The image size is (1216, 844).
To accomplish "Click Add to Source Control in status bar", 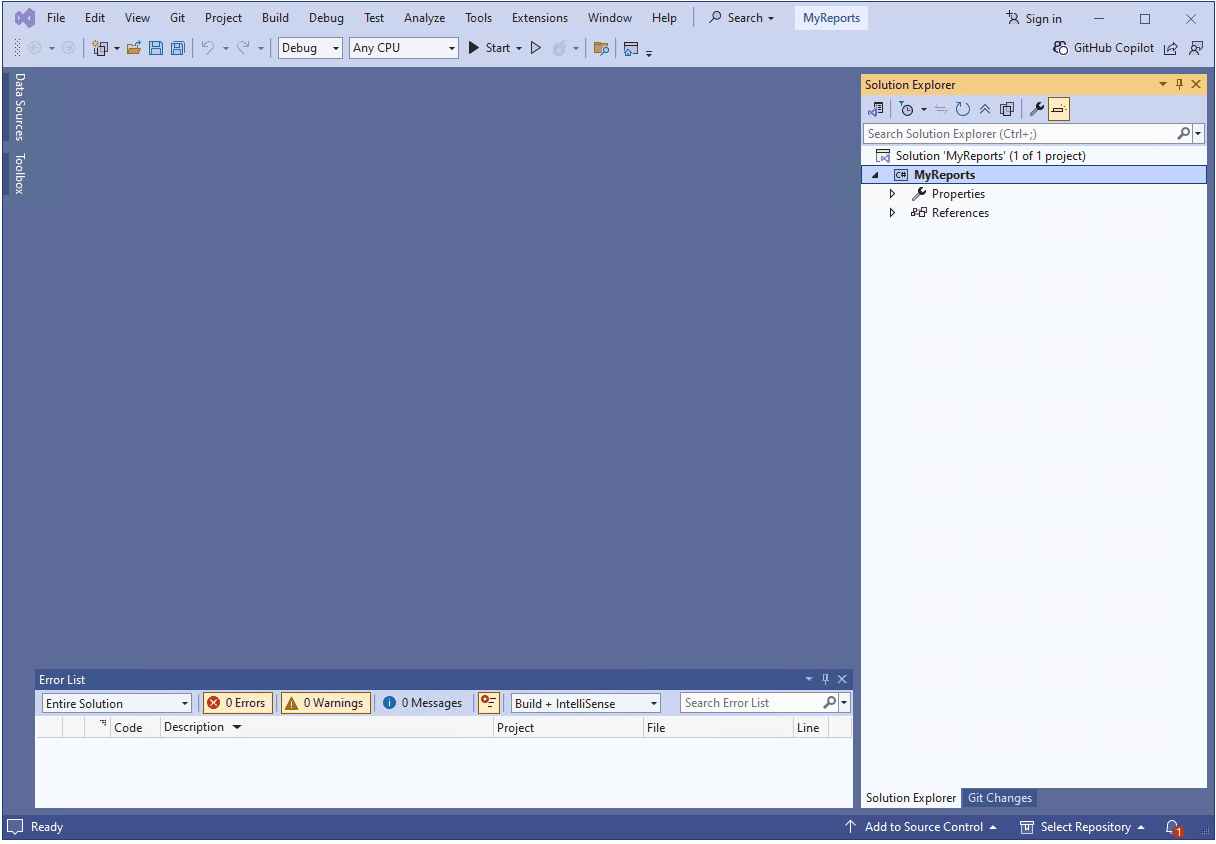I will pyautogui.click(x=921, y=827).
